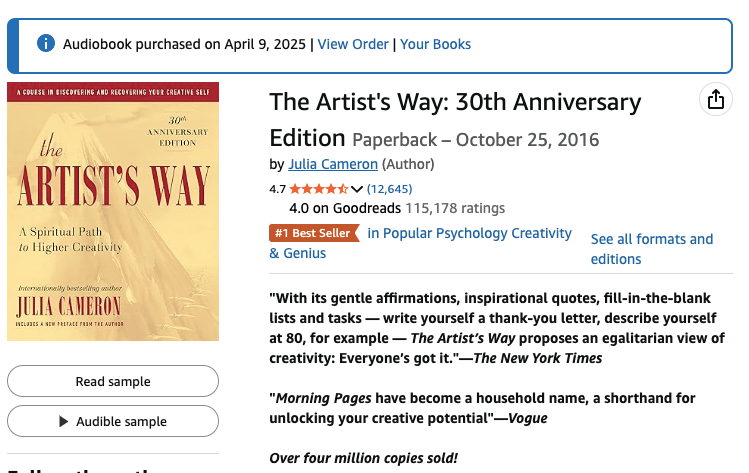Viewport: 749px width, 473px height.
Task: Open Popular Psychology Creativity & Genius category
Action: (468, 234)
